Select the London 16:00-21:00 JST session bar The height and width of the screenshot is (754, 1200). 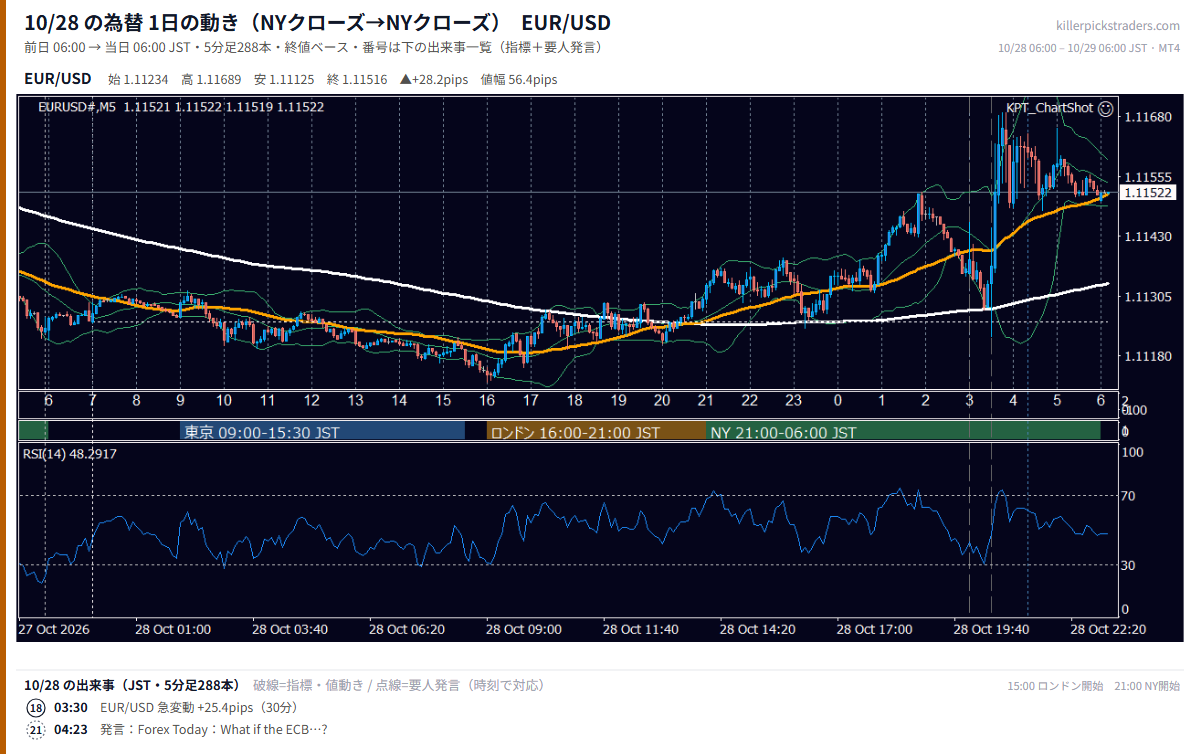coord(596,432)
